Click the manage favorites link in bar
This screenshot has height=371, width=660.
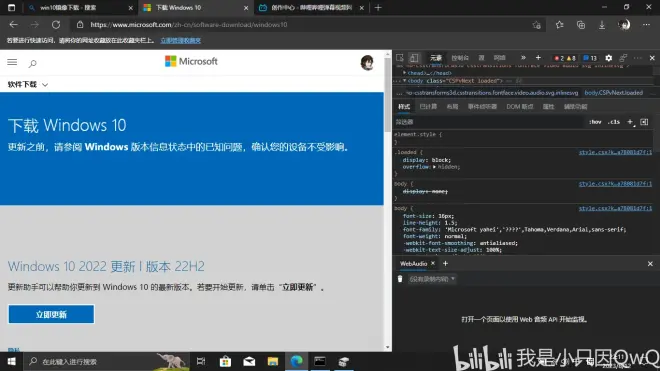coord(181,40)
